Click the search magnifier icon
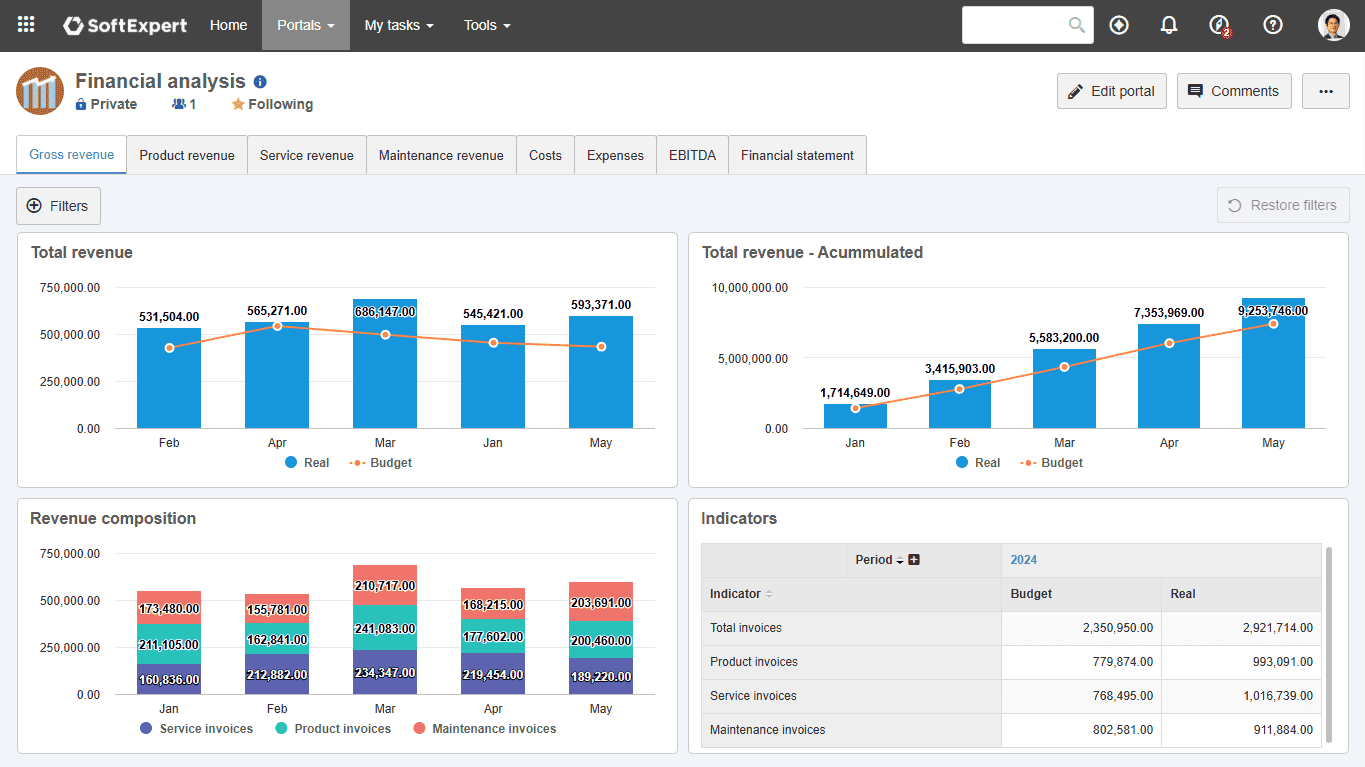This screenshot has width=1365, height=767. [x=1077, y=25]
